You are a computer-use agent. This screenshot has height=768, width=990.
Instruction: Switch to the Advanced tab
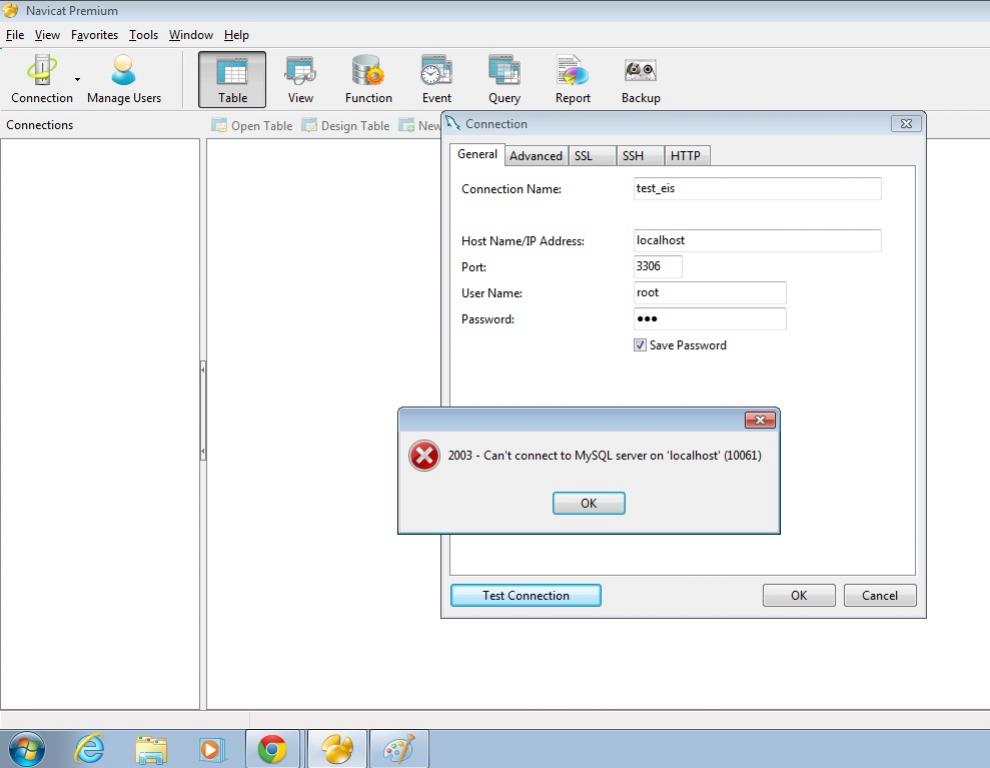[536, 155]
